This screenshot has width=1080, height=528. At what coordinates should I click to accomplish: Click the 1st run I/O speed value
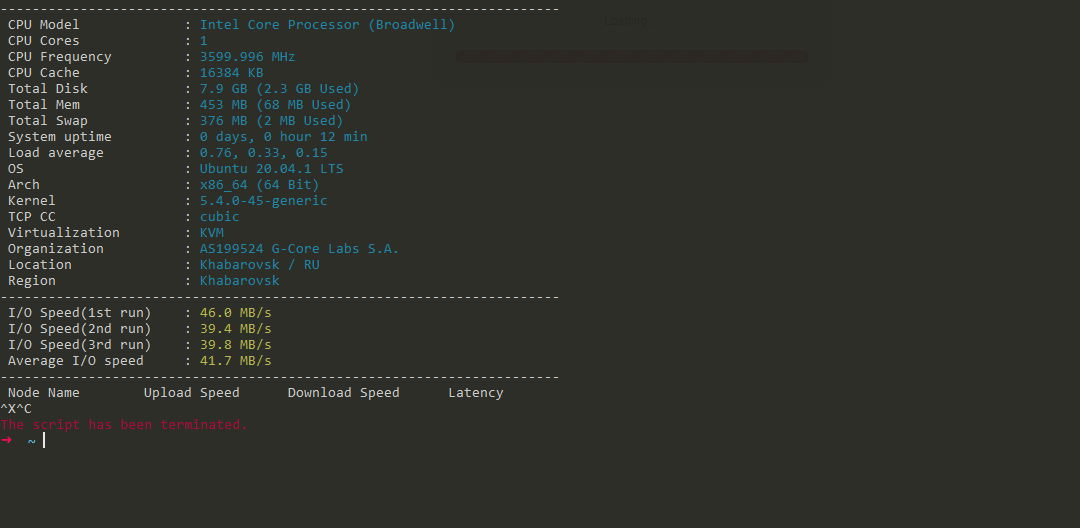click(x=235, y=313)
